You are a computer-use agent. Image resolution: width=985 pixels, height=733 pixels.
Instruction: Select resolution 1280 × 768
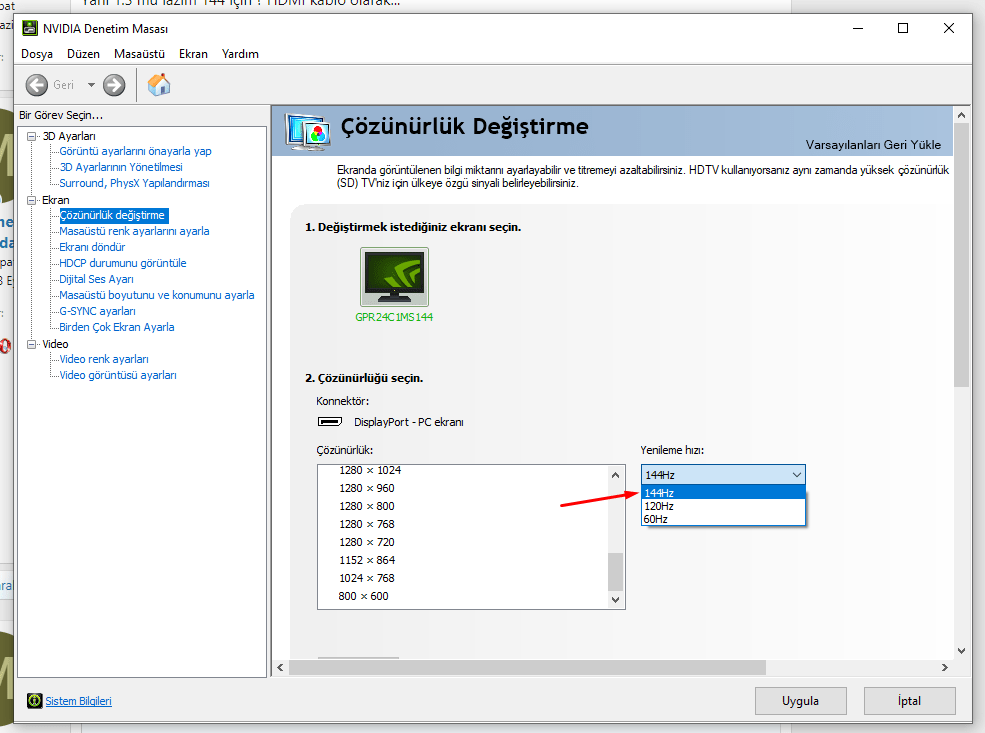(x=367, y=524)
